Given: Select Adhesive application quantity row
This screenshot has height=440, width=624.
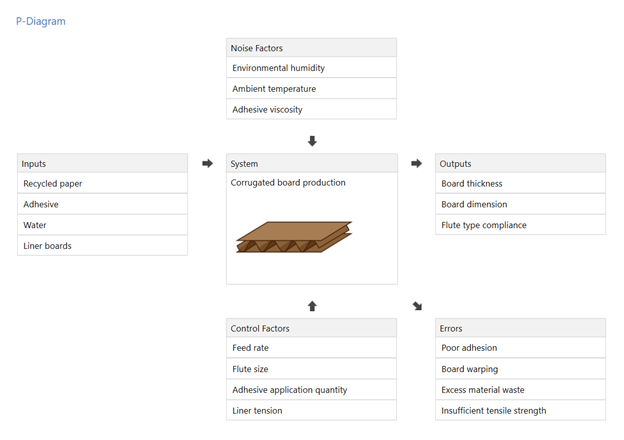Looking at the screenshot, I should pos(311,390).
